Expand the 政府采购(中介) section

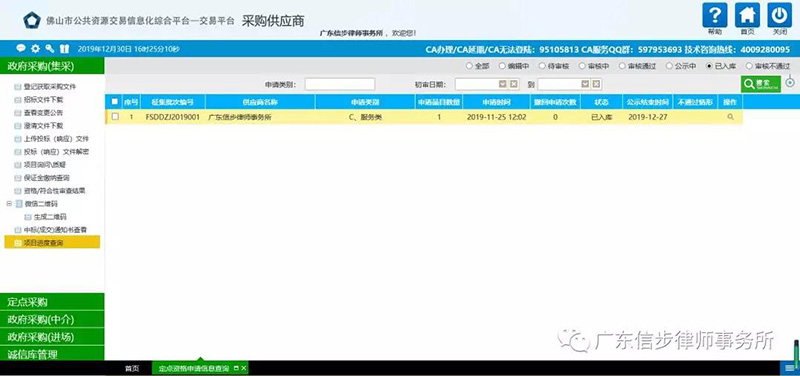click(52, 319)
